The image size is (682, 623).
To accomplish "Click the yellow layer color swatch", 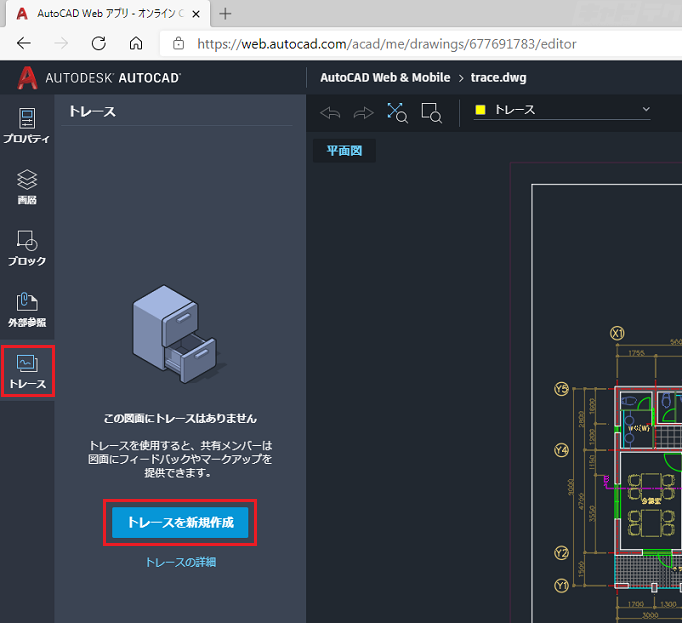I will coord(481,110).
